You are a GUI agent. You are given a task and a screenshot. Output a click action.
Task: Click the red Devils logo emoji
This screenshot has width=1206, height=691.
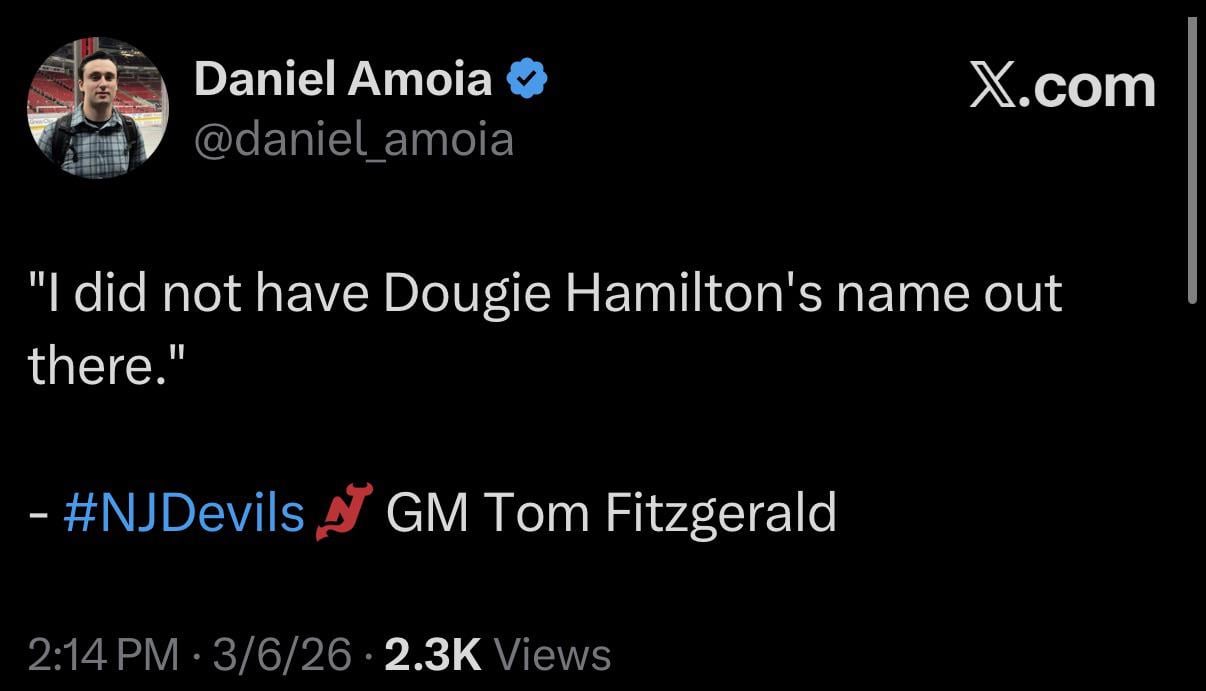pyautogui.click(x=344, y=512)
